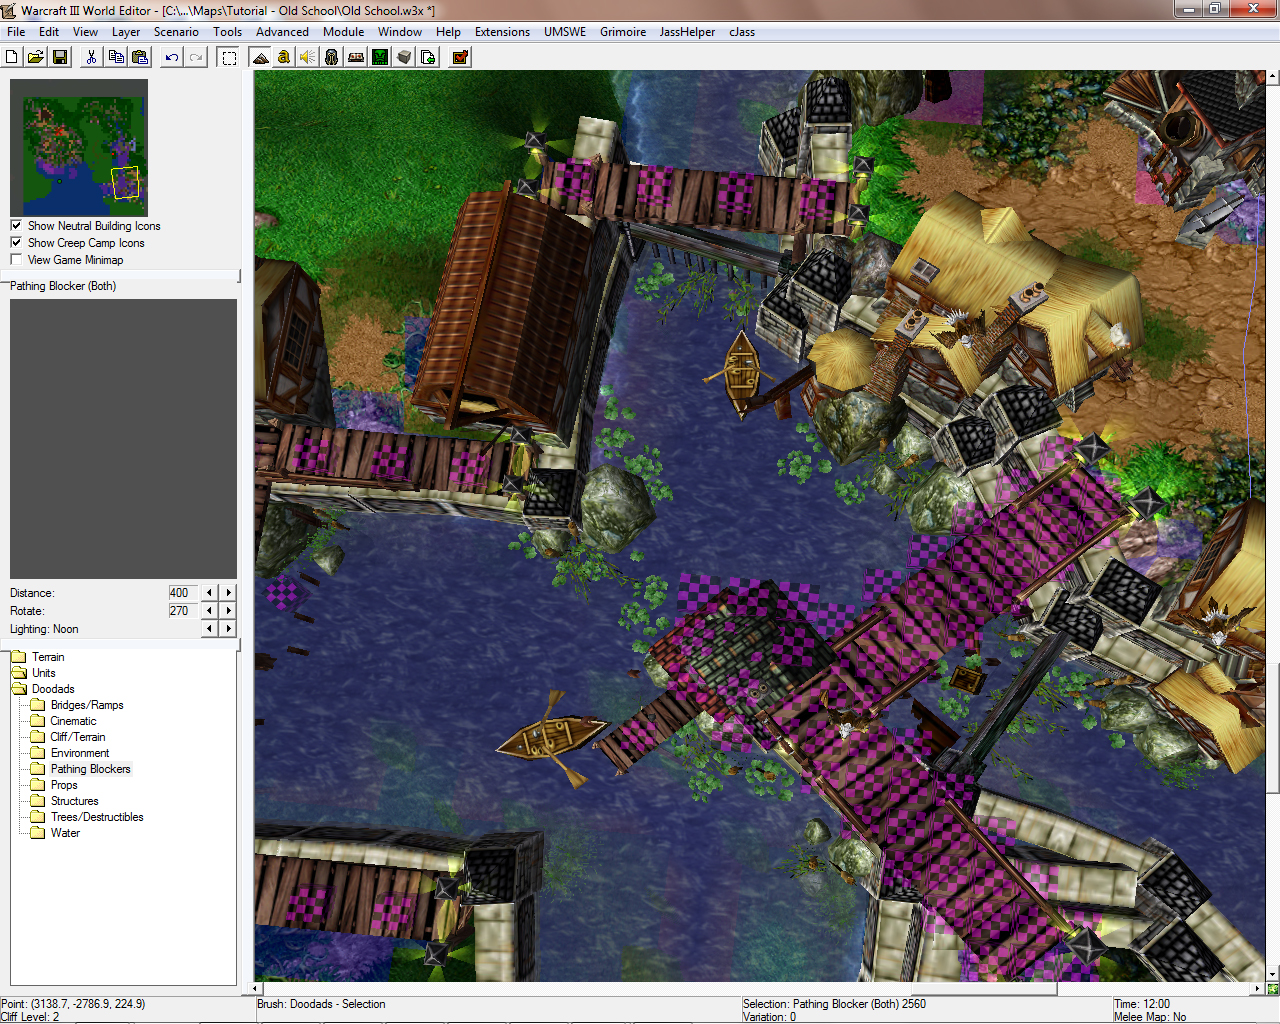The image size is (1280, 1024).
Task: Launch Test Map with the red checkmark icon
Action: tap(460, 57)
